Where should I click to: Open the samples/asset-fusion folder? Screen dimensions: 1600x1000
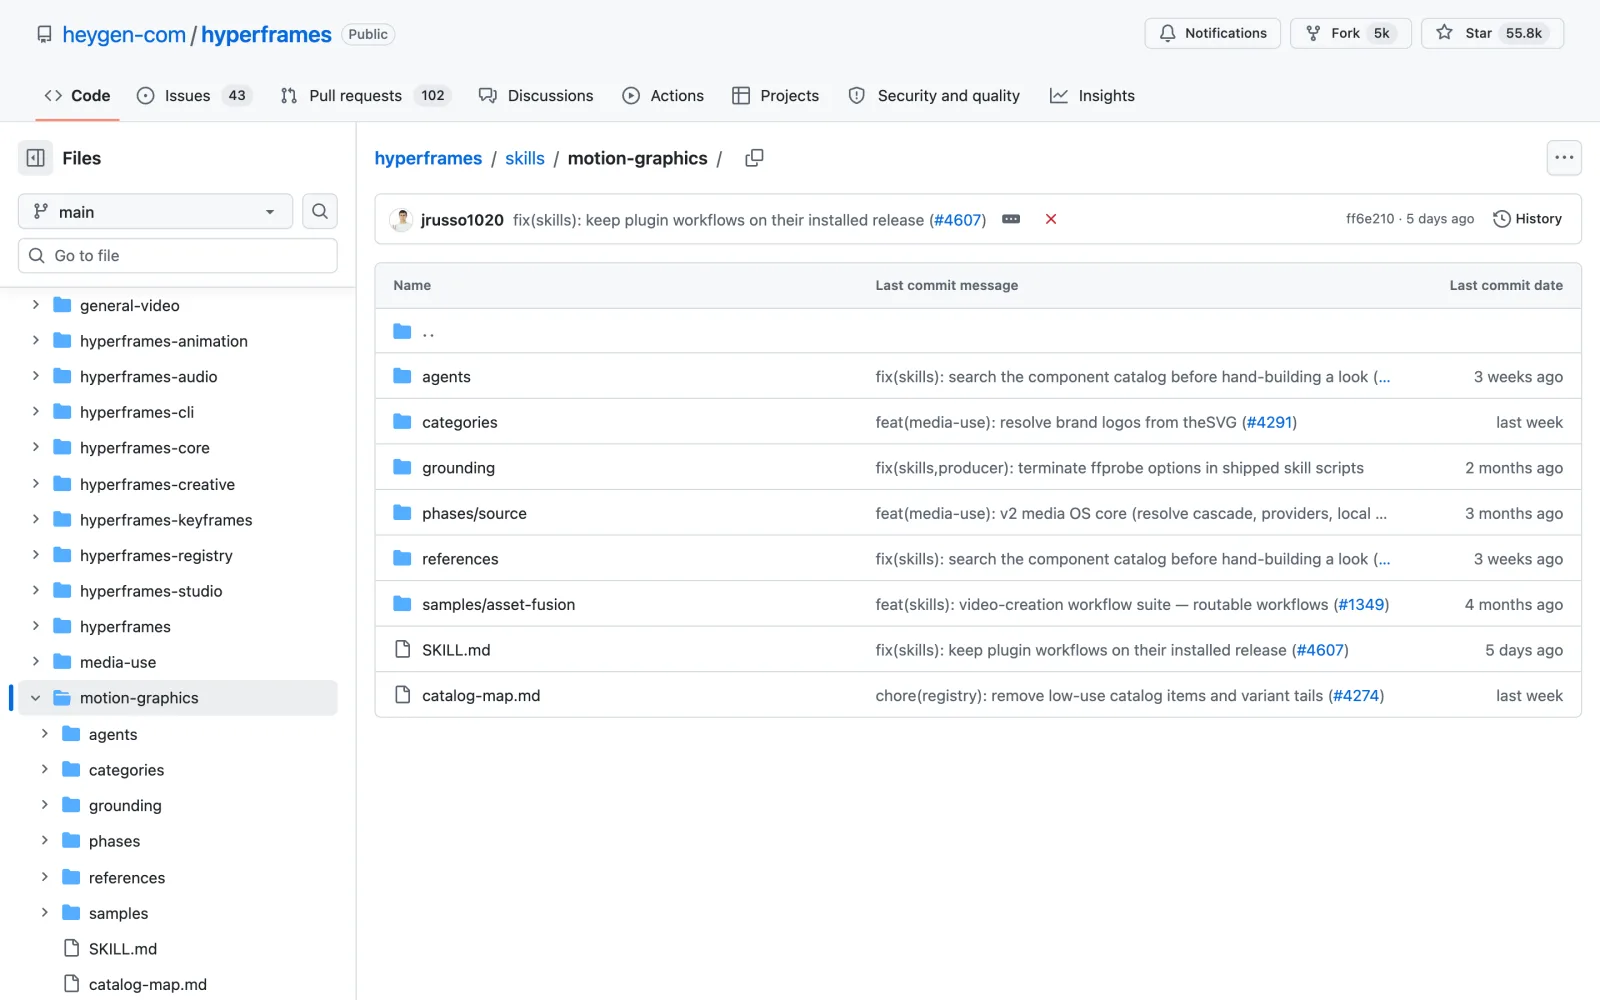(x=498, y=605)
